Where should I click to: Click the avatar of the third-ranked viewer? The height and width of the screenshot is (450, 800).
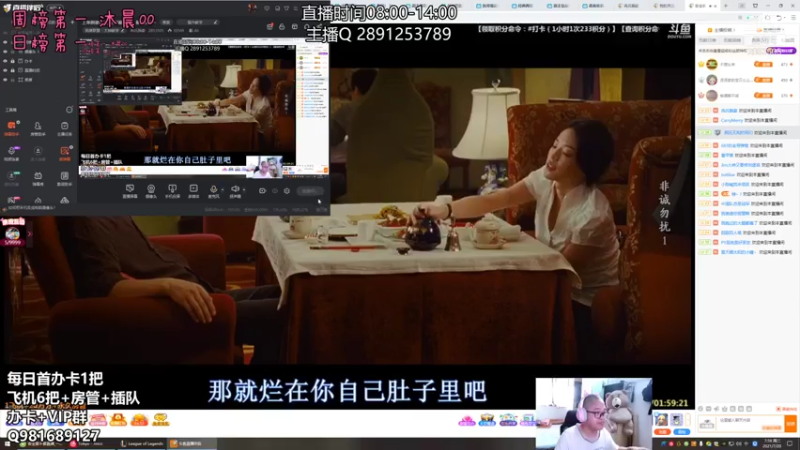[712, 95]
